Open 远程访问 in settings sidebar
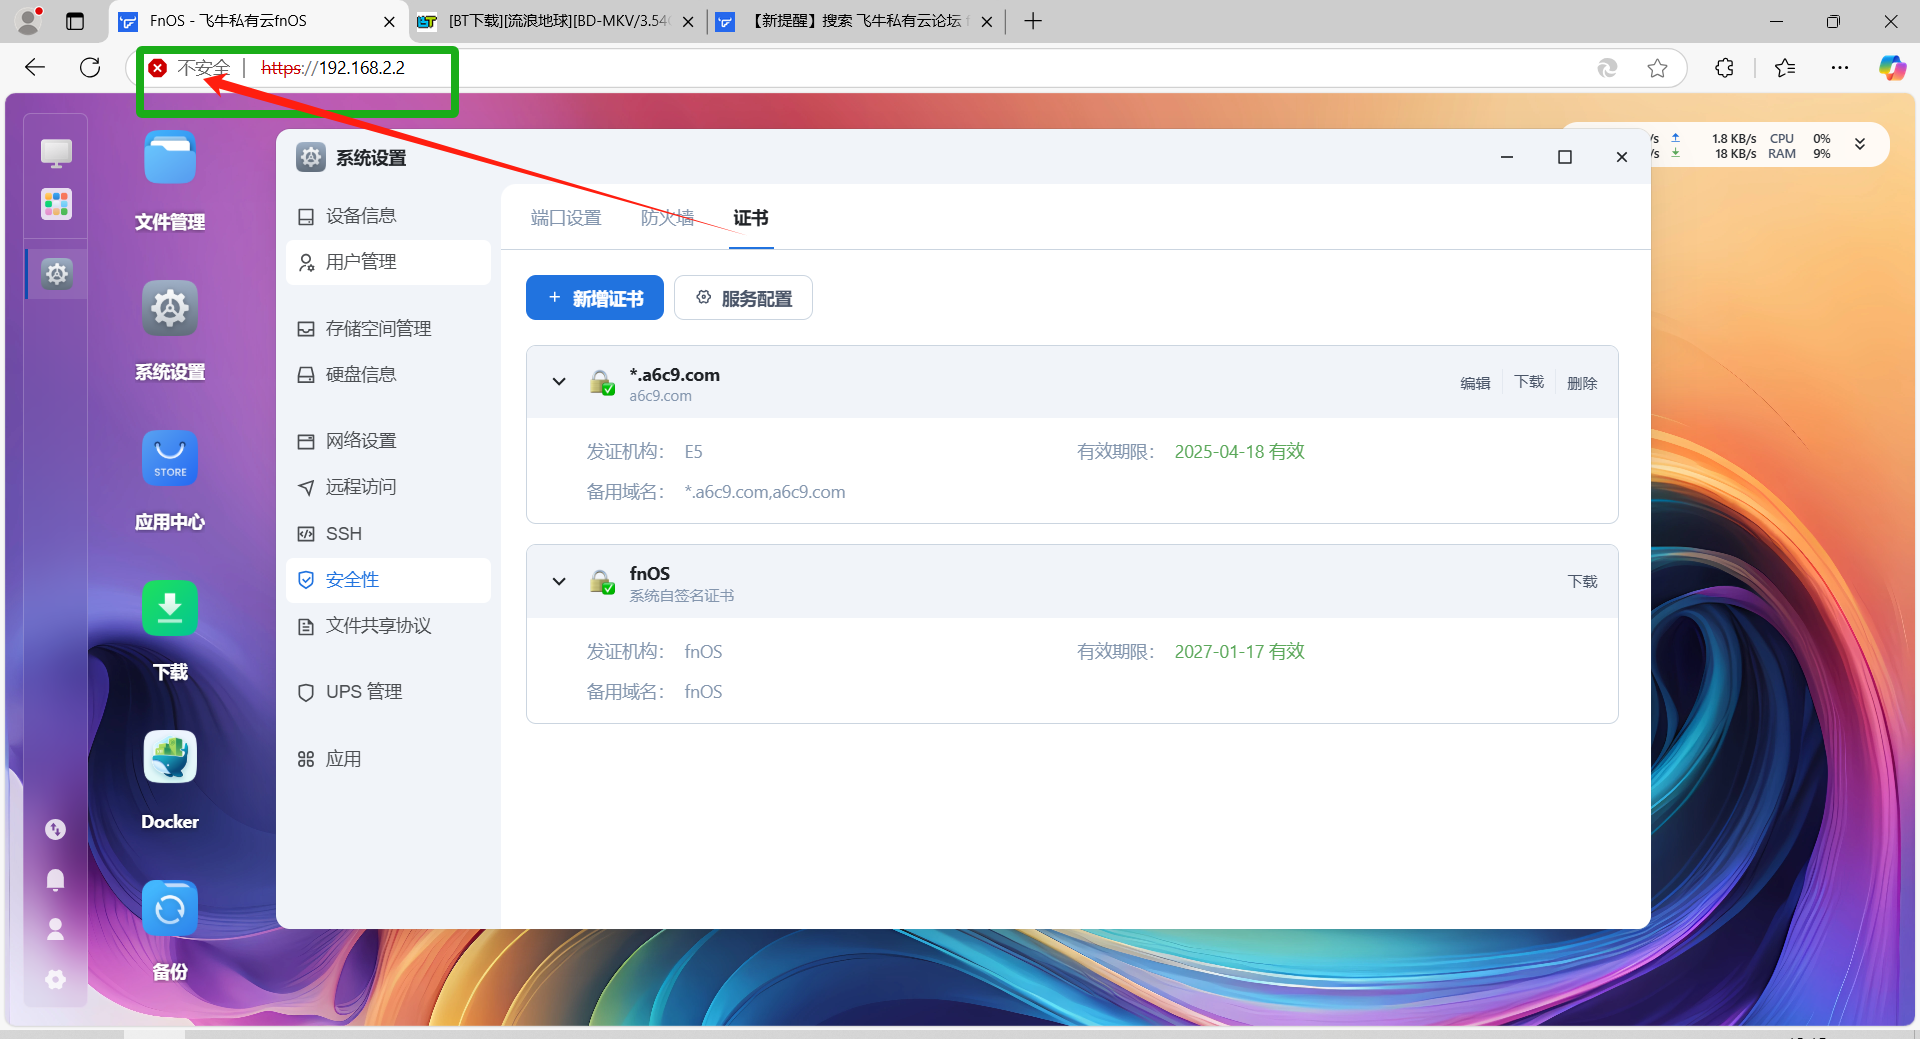The width and height of the screenshot is (1920, 1039). [388, 487]
